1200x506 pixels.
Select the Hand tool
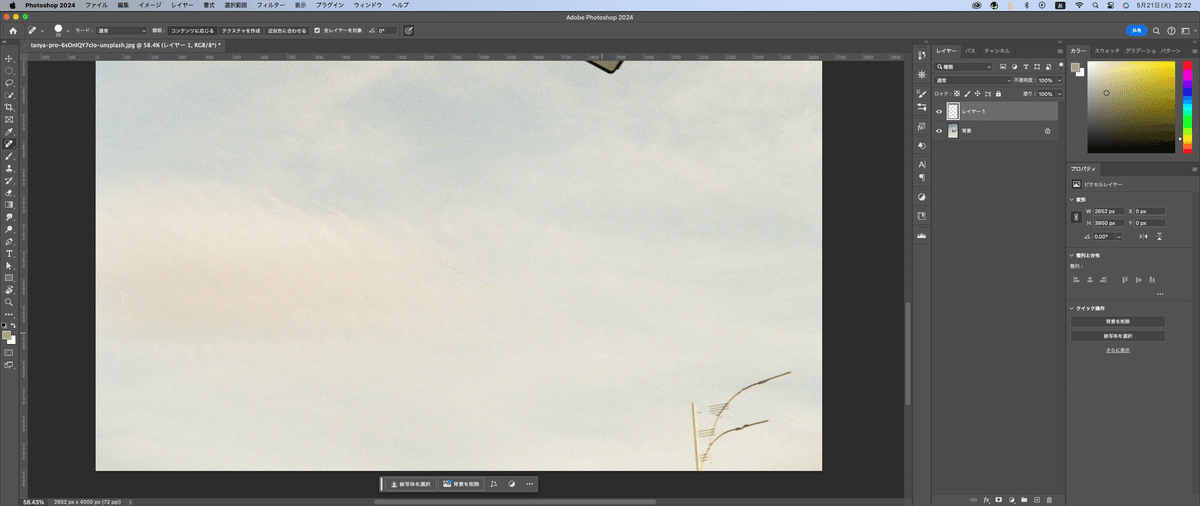coord(9,289)
